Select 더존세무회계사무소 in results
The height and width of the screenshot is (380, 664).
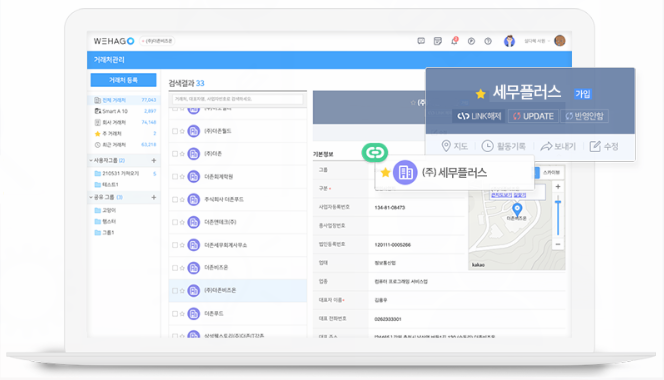[x=238, y=245]
